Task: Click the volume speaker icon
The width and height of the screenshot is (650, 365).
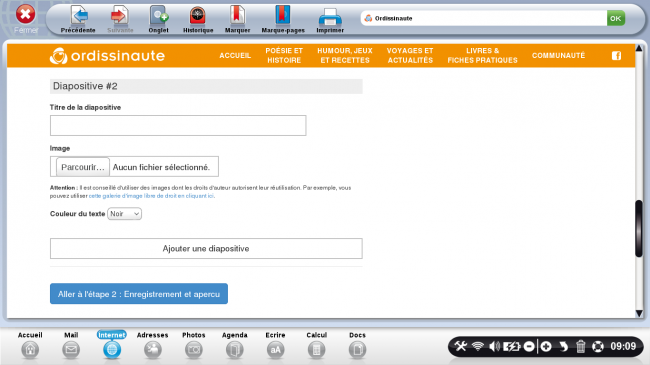Action: 495,346
